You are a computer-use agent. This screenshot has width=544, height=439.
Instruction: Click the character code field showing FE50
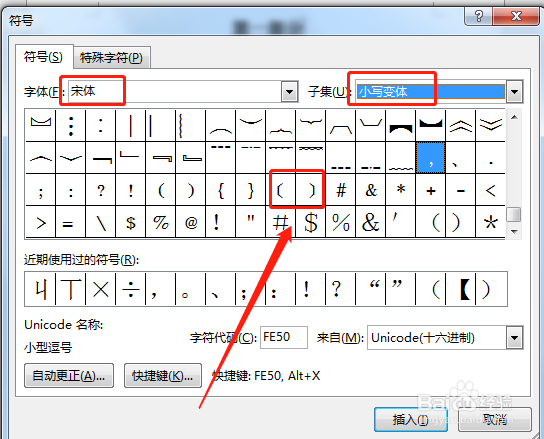283,337
